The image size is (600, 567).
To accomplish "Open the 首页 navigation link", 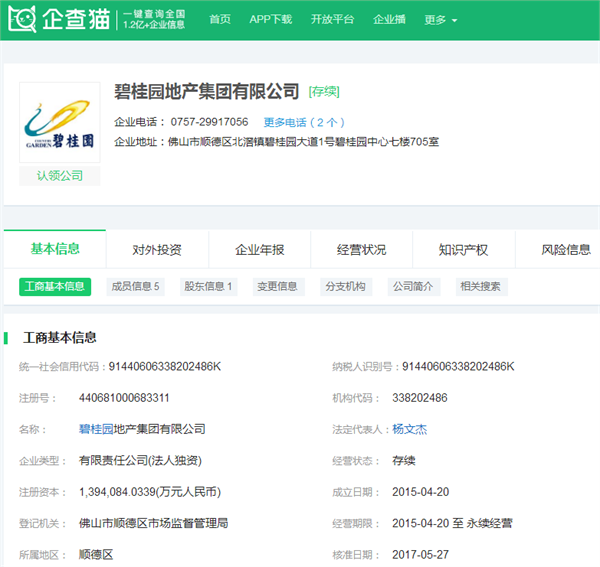I will (220, 19).
